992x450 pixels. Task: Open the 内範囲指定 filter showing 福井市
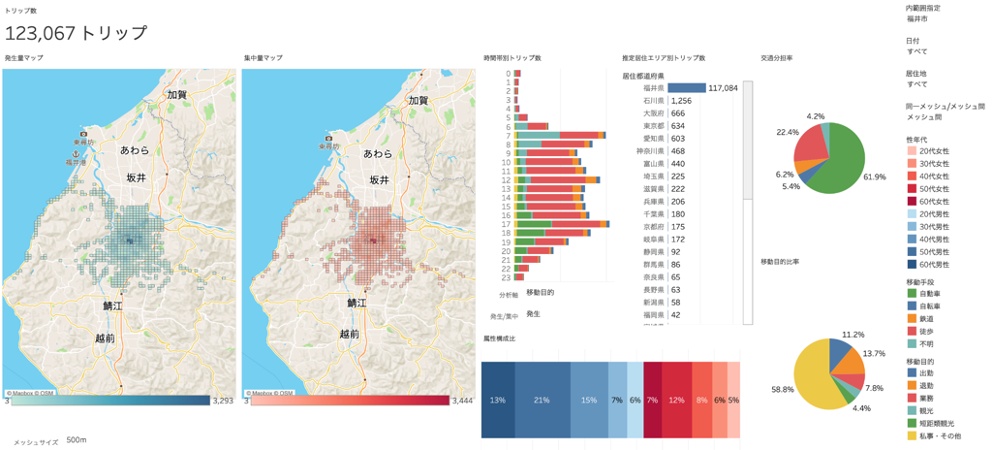coord(916,19)
